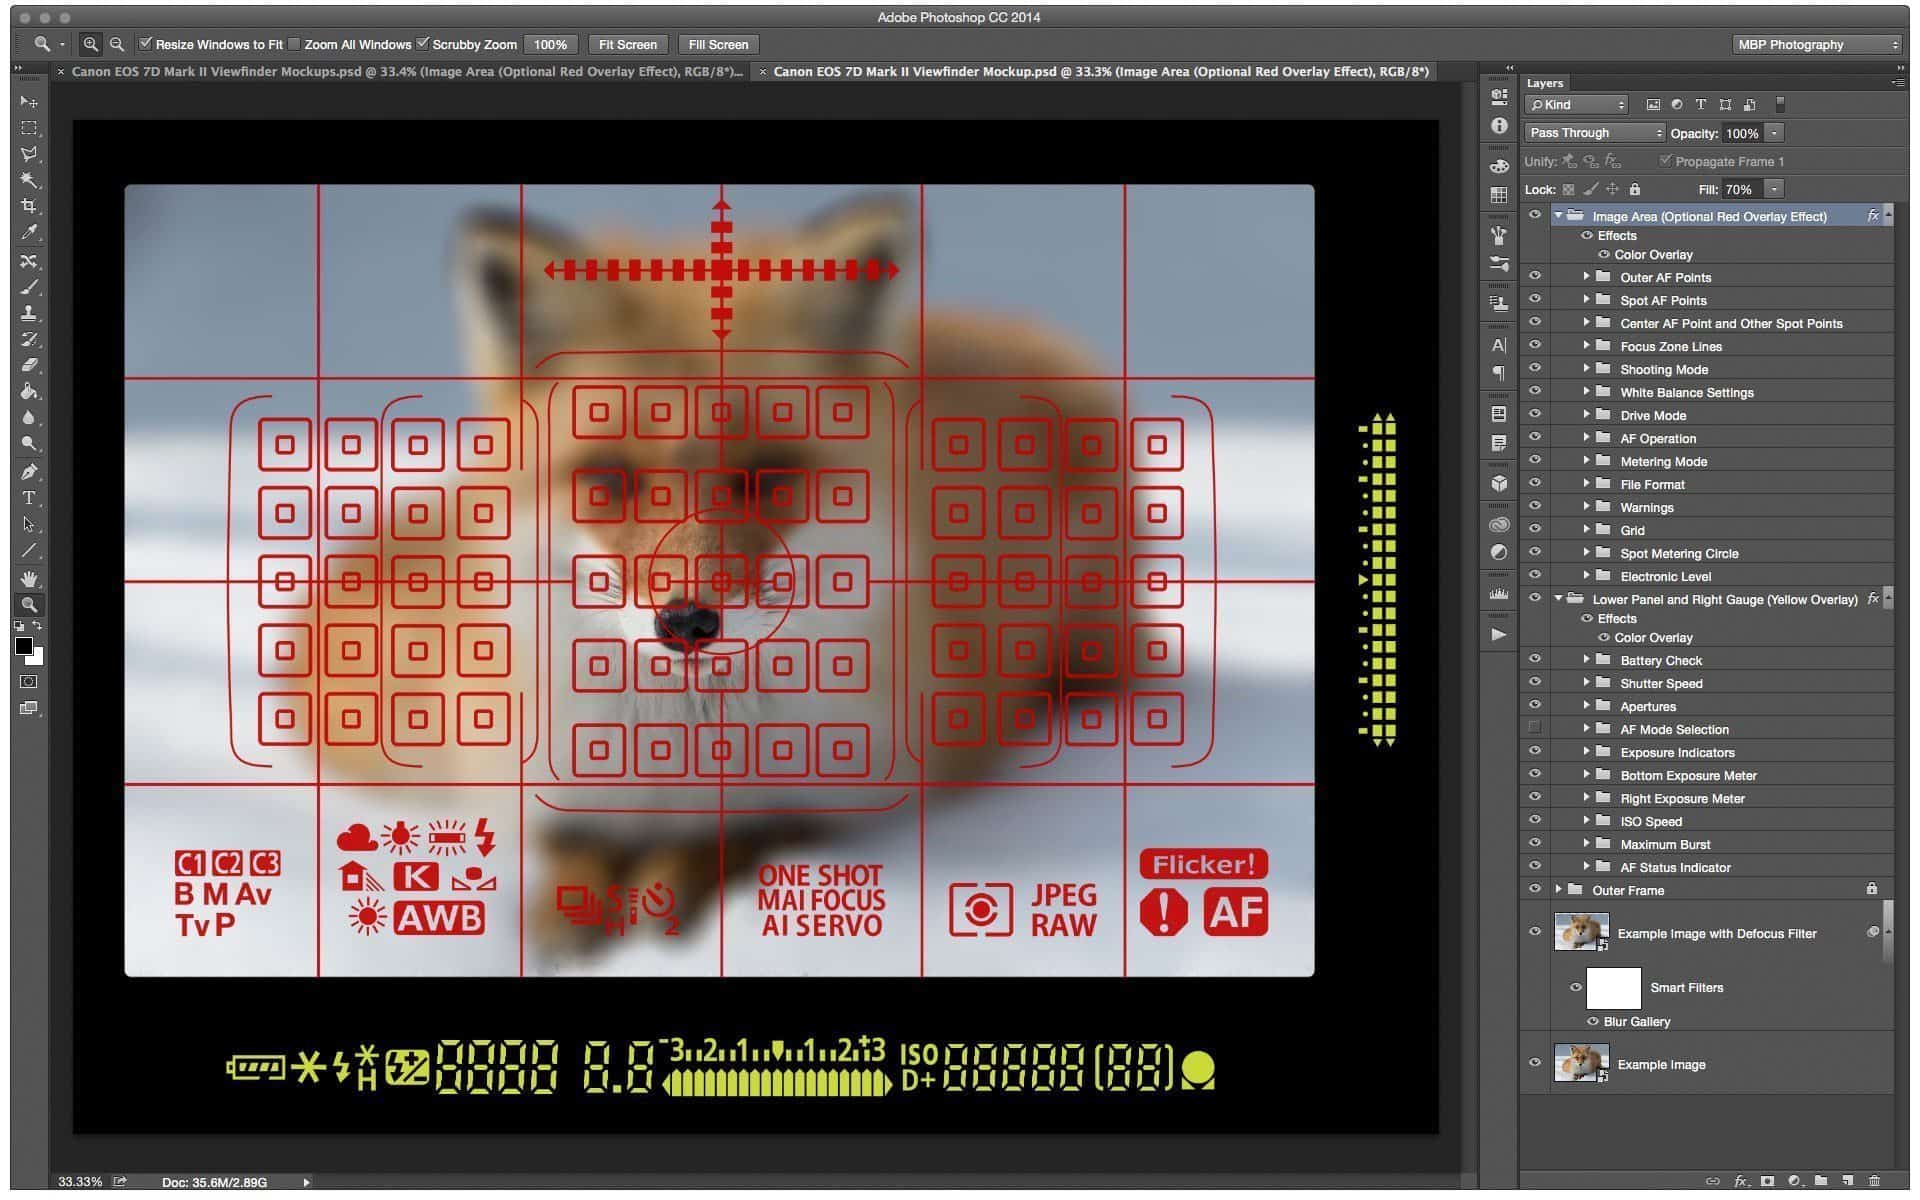Select the Clone Stamp tool

click(x=29, y=313)
